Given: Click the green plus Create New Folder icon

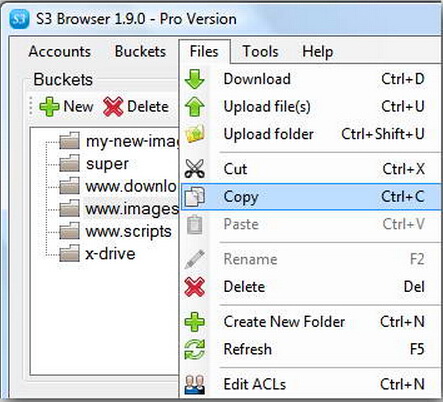Looking at the screenshot, I should click(x=195, y=322).
